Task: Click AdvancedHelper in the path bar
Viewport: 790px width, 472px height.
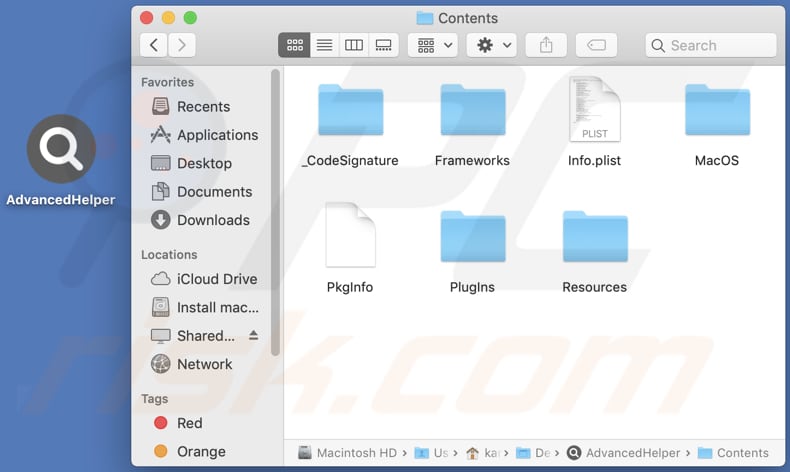Action: coord(623,453)
